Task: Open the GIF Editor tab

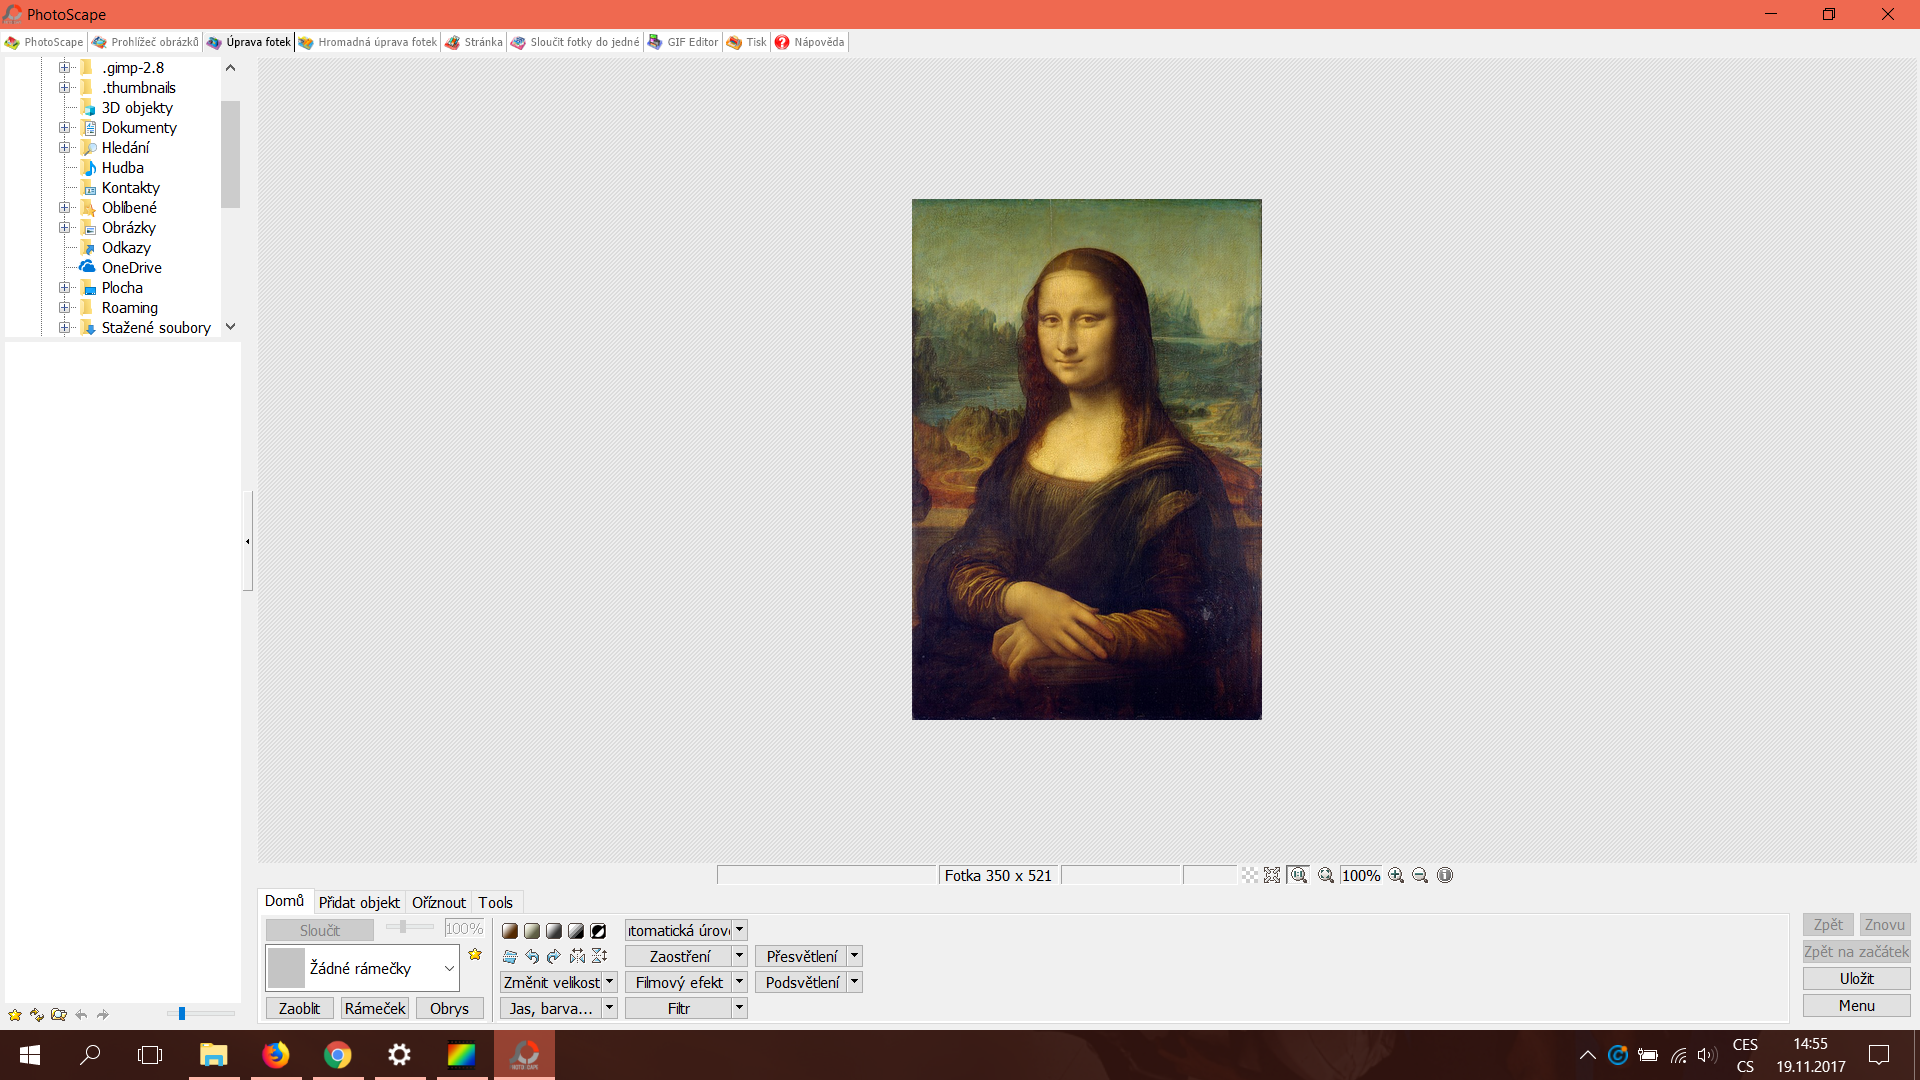Action: (x=683, y=42)
